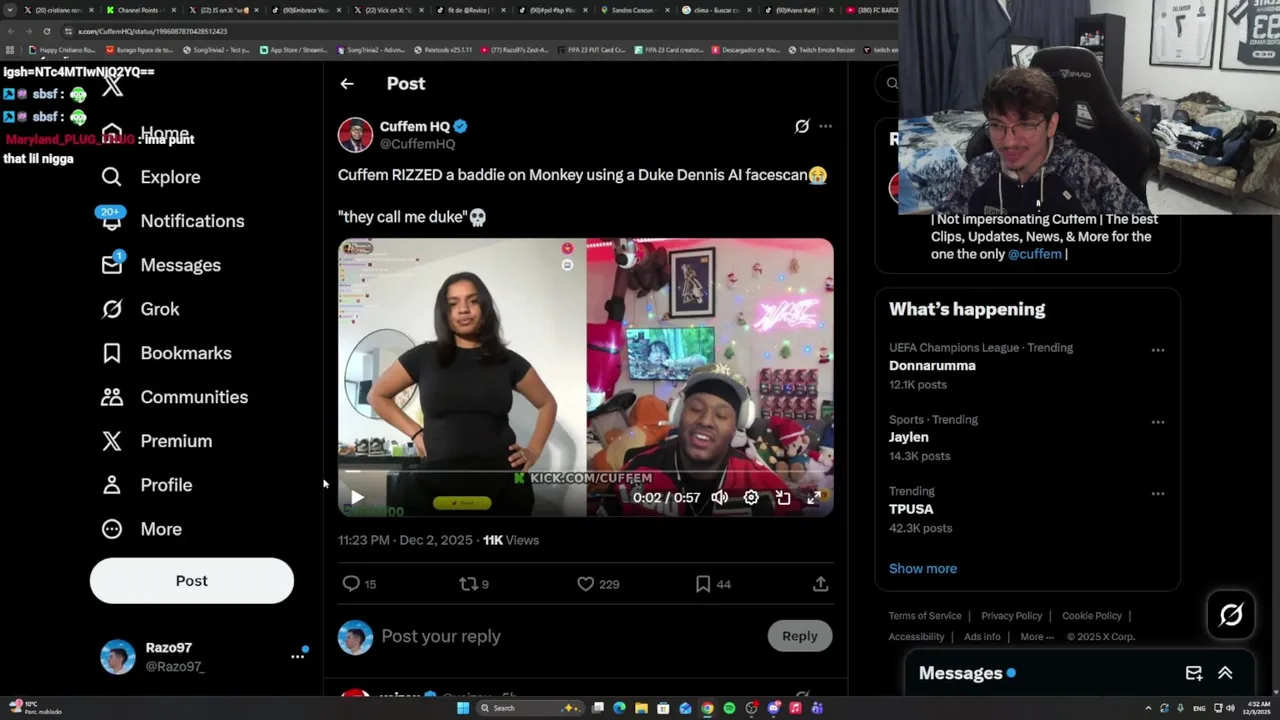Open the footer More link
The image size is (1280, 720).
(x=1037, y=637)
